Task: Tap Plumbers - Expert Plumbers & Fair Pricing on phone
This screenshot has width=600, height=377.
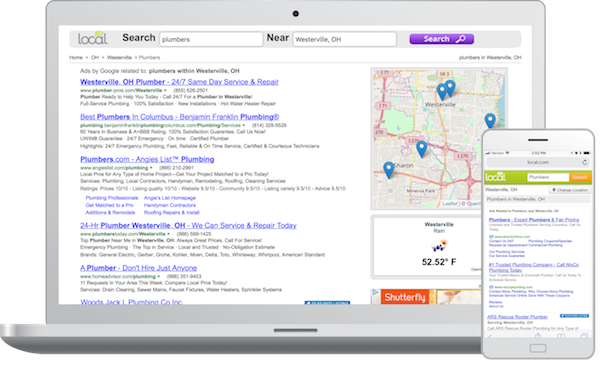Action: 534,220
